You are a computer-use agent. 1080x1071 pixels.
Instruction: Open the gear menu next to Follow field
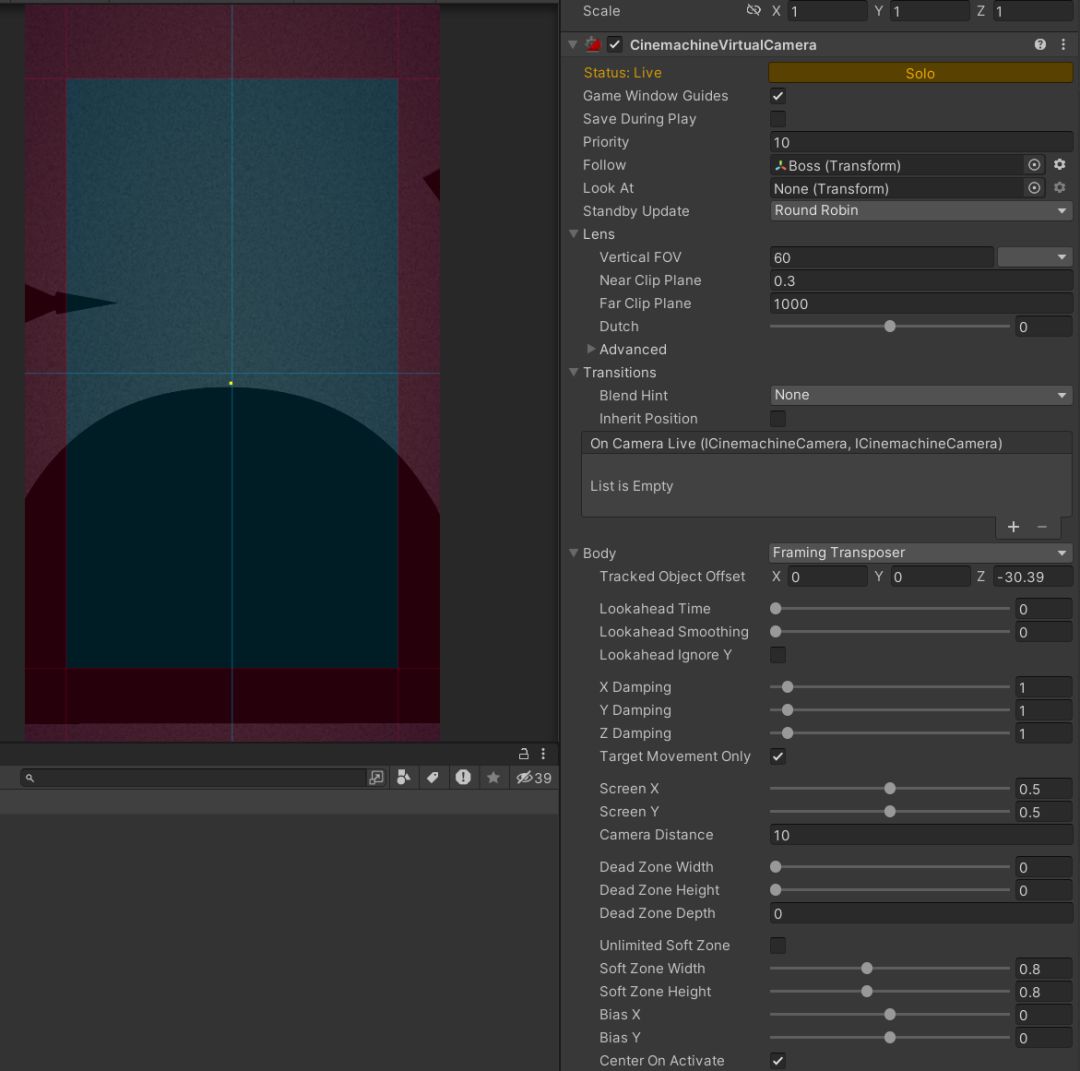click(x=1060, y=165)
